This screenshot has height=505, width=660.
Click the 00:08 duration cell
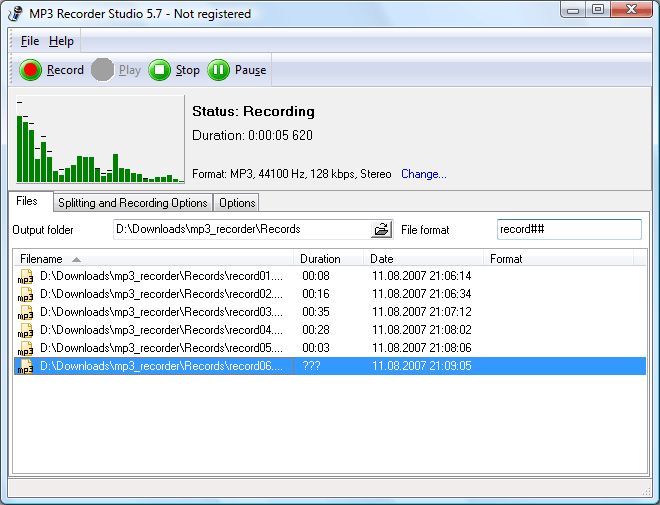(x=316, y=276)
